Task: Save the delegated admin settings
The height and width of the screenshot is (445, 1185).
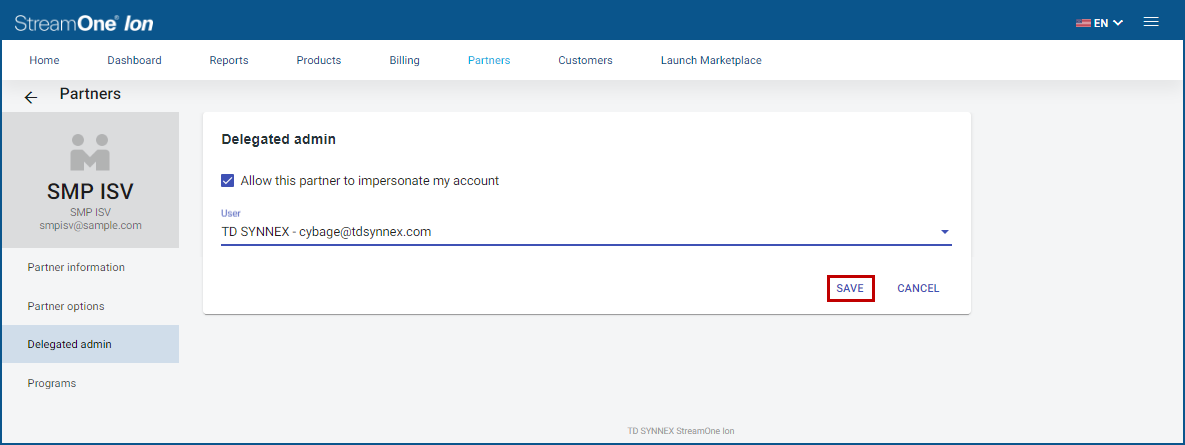Action: (x=850, y=289)
